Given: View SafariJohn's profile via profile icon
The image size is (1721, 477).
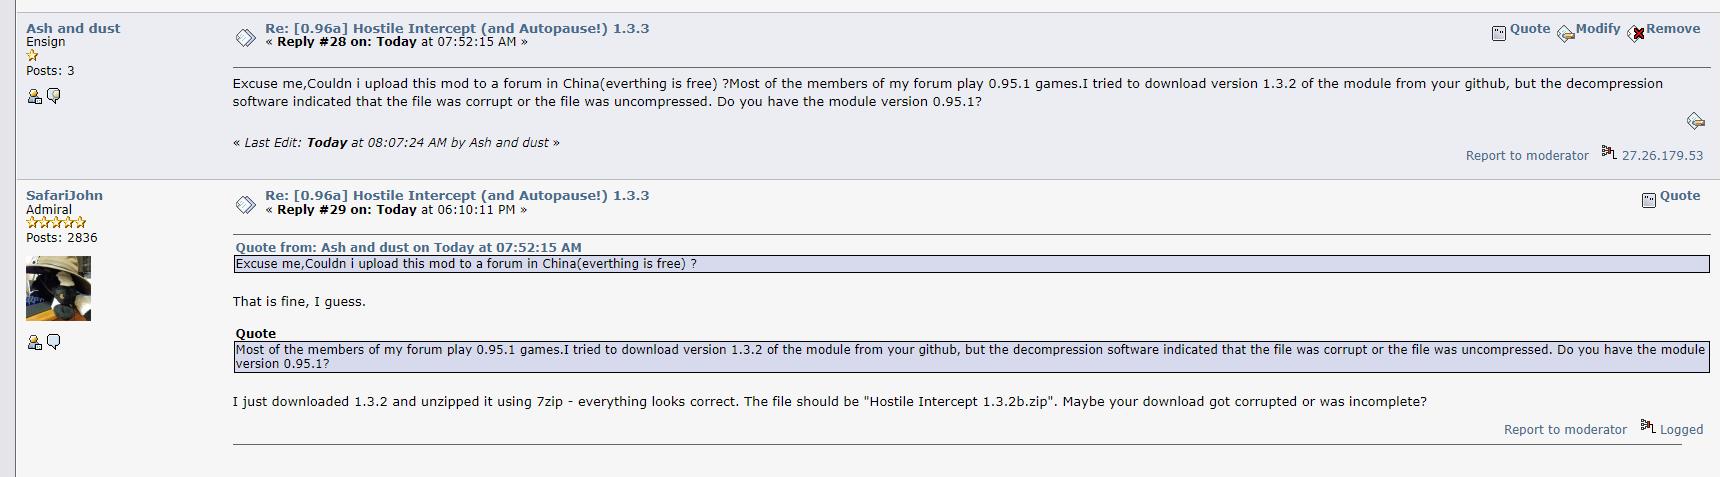Looking at the screenshot, I should (x=34, y=342).
